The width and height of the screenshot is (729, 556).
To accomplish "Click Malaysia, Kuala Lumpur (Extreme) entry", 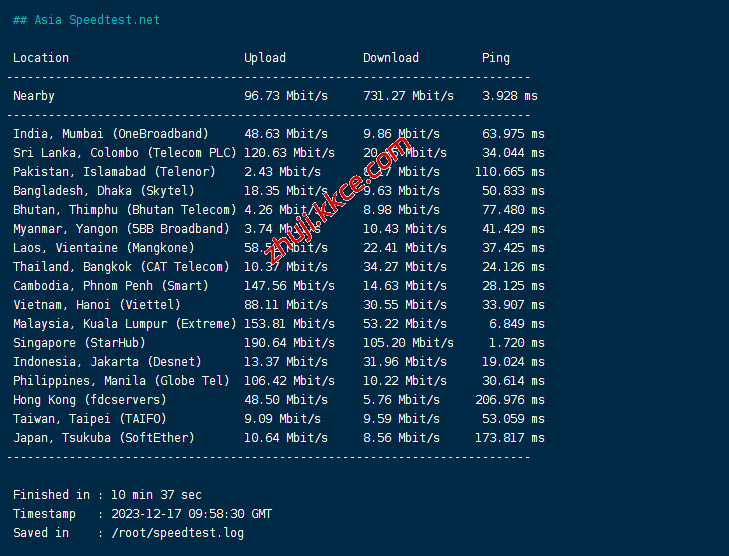I will (x=124, y=324).
